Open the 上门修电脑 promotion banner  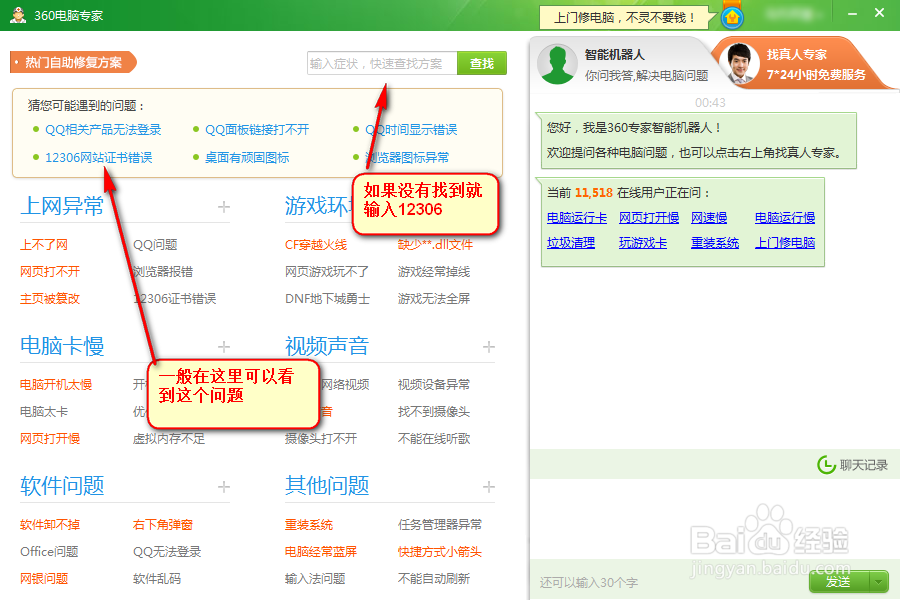point(624,18)
